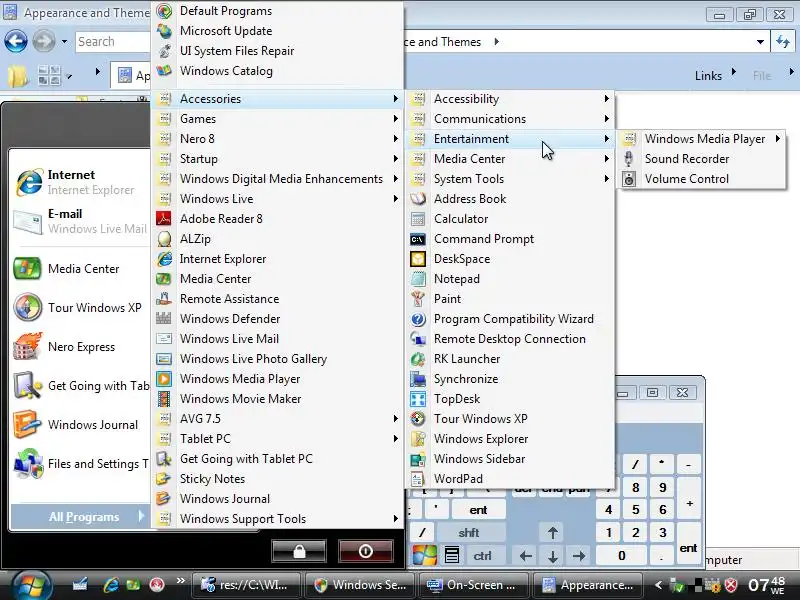Select Default Programs menu entry

[278, 11]
